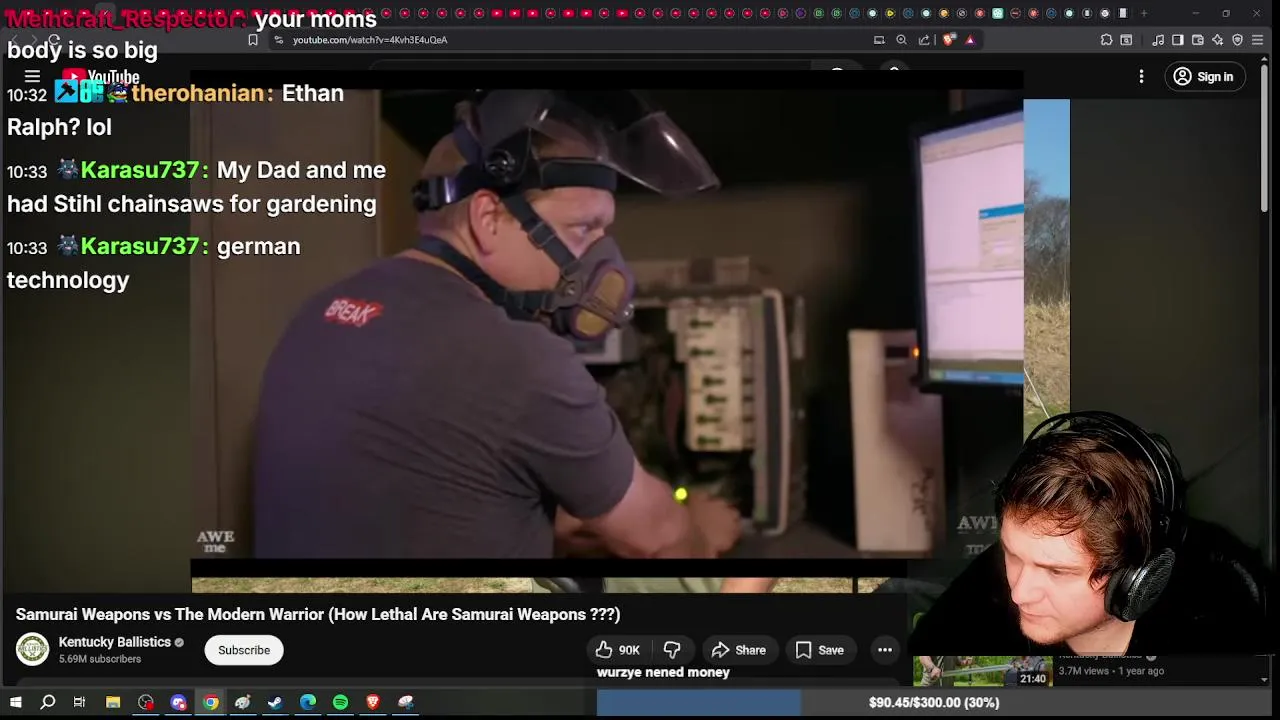
Task: Open Kentucky Ballistics channel avatar
Action: pos(32,650)
